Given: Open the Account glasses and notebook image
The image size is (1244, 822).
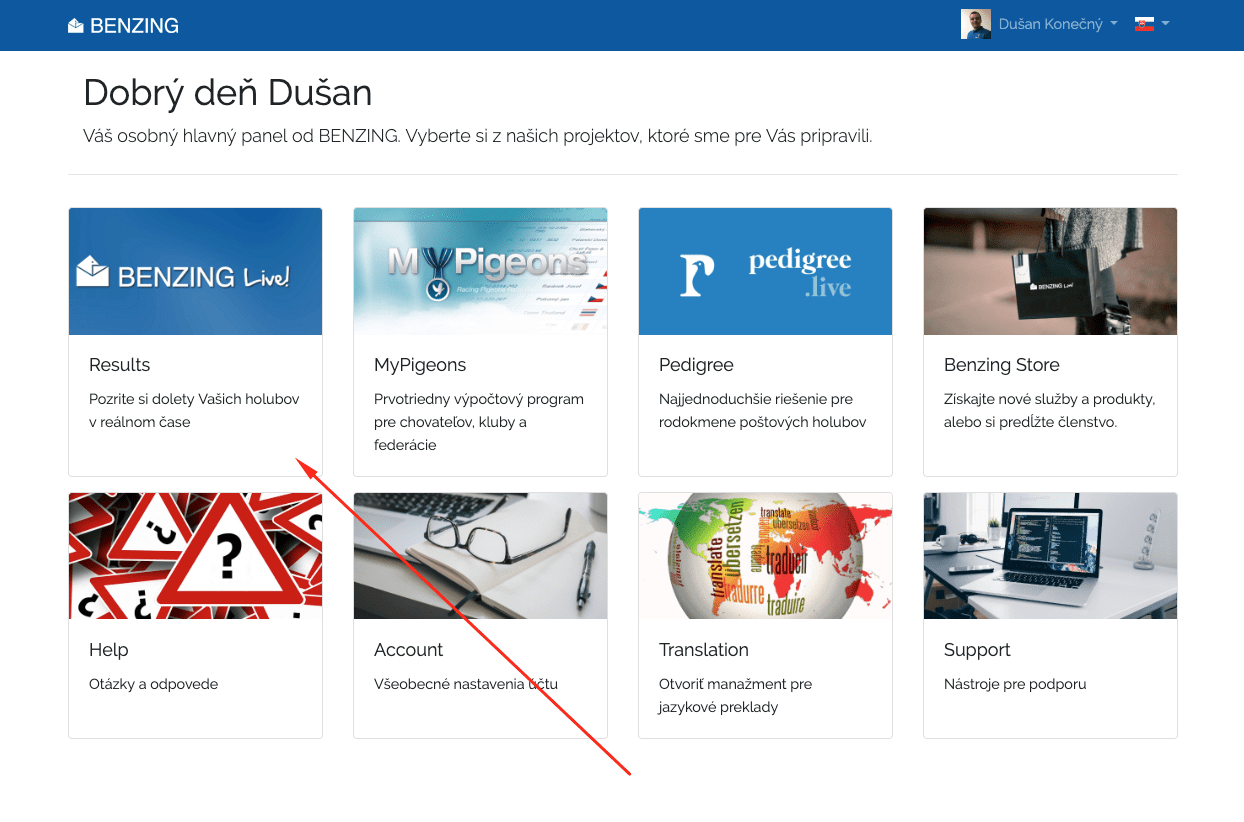Looking at the screenshot, I should tap(480, 556).
